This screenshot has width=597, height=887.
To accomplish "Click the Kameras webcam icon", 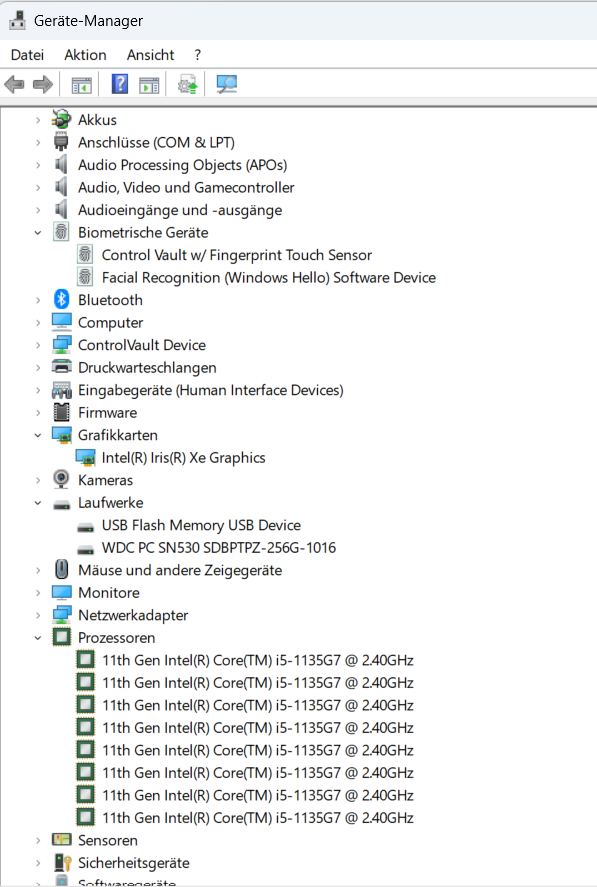I will 61,480.
